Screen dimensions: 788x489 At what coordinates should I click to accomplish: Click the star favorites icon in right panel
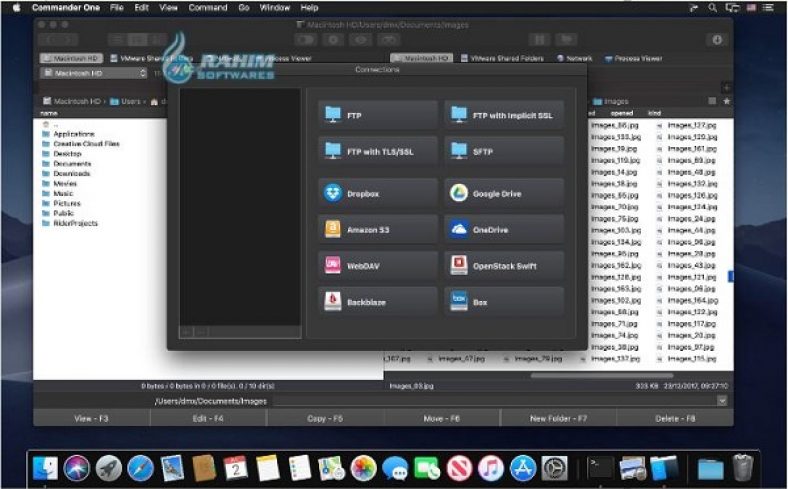(727, 101)
